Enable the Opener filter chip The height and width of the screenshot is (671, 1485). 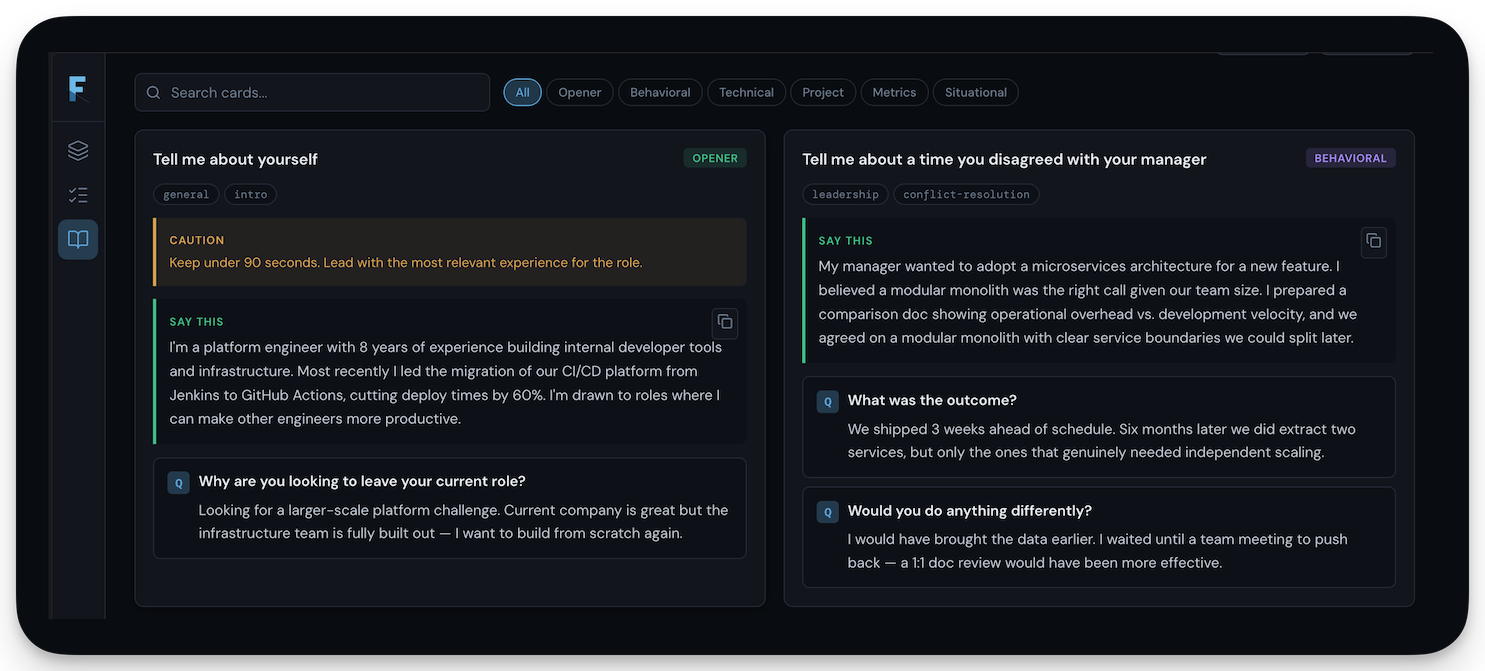point(580,93)
